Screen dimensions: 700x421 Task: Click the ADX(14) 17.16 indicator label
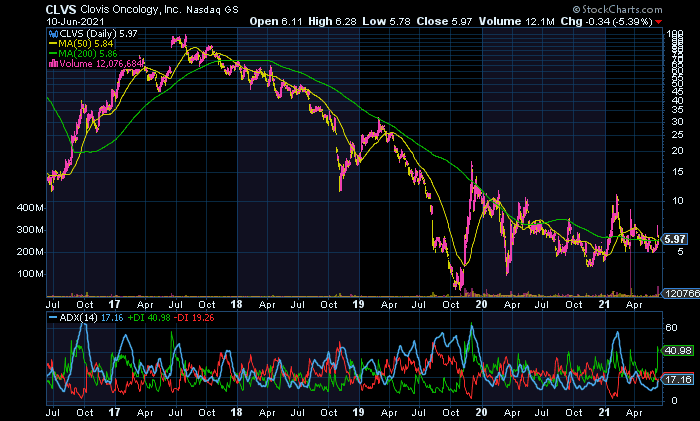(86, 318)
